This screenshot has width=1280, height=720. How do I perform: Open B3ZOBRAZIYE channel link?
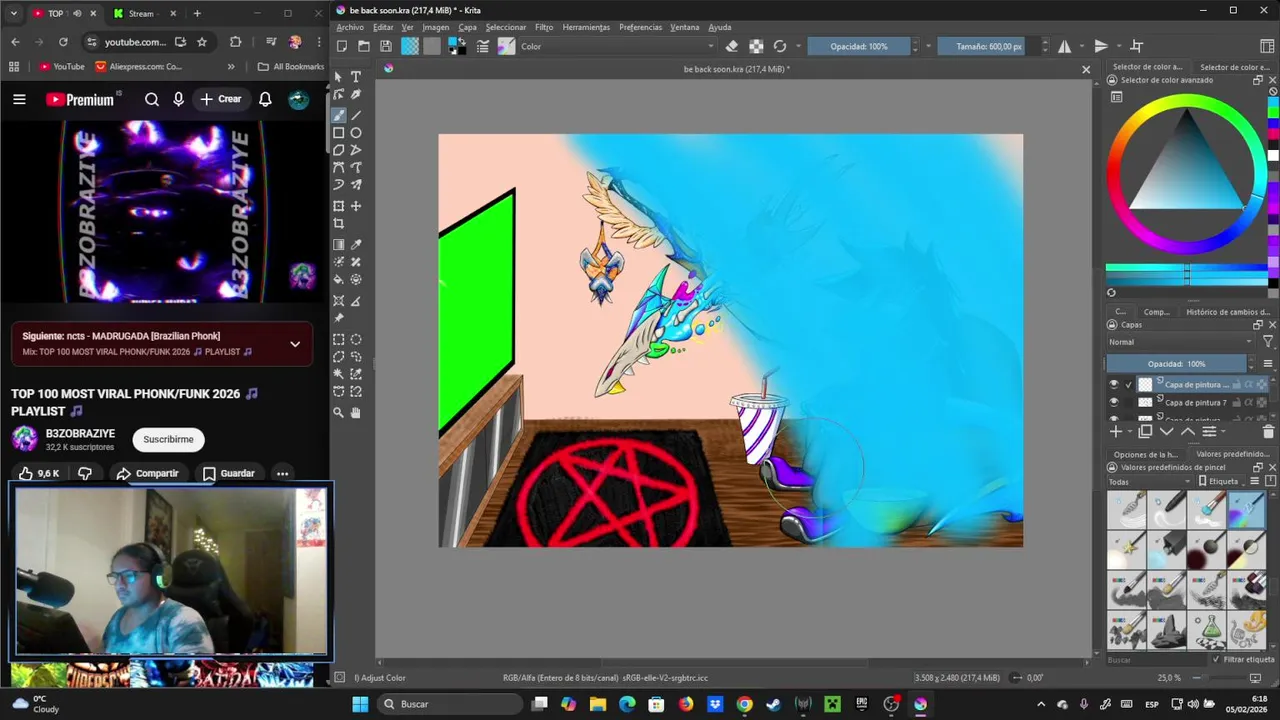coord(80,433)
